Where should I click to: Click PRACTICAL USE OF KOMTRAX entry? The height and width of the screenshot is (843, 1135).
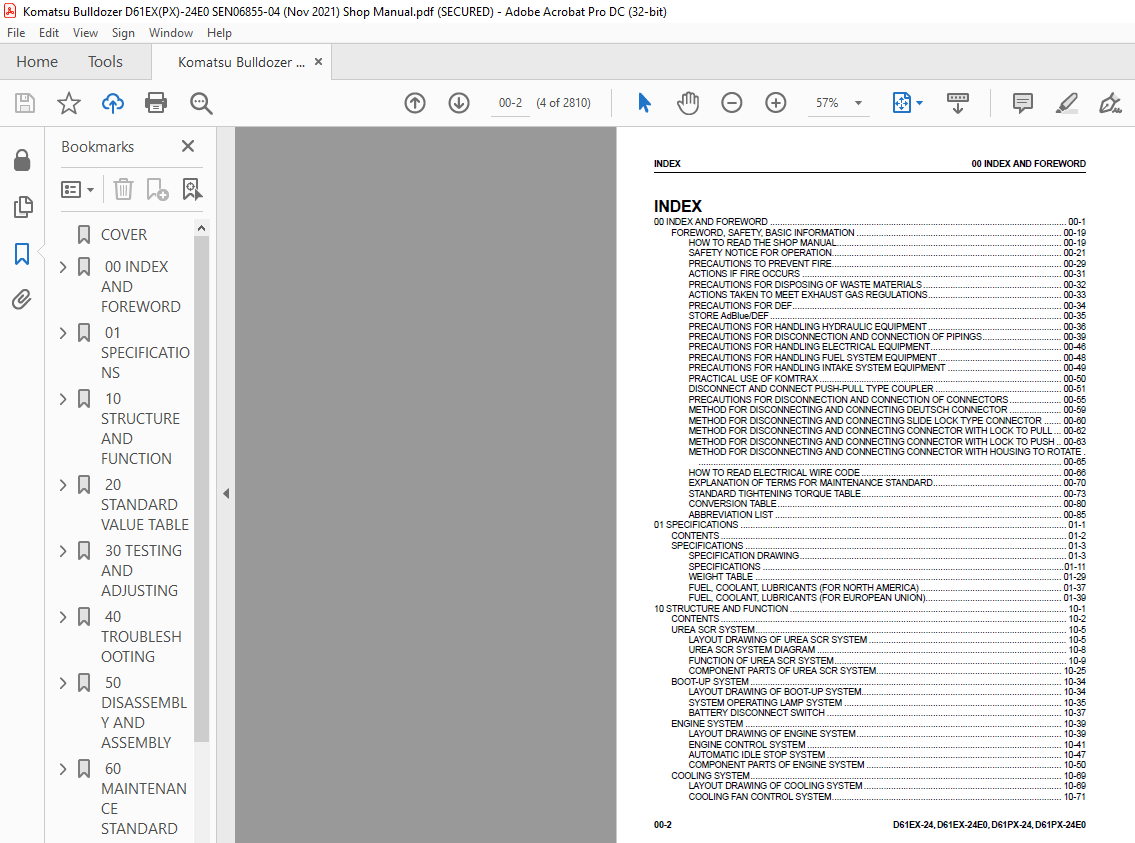(x=753, y=378)
